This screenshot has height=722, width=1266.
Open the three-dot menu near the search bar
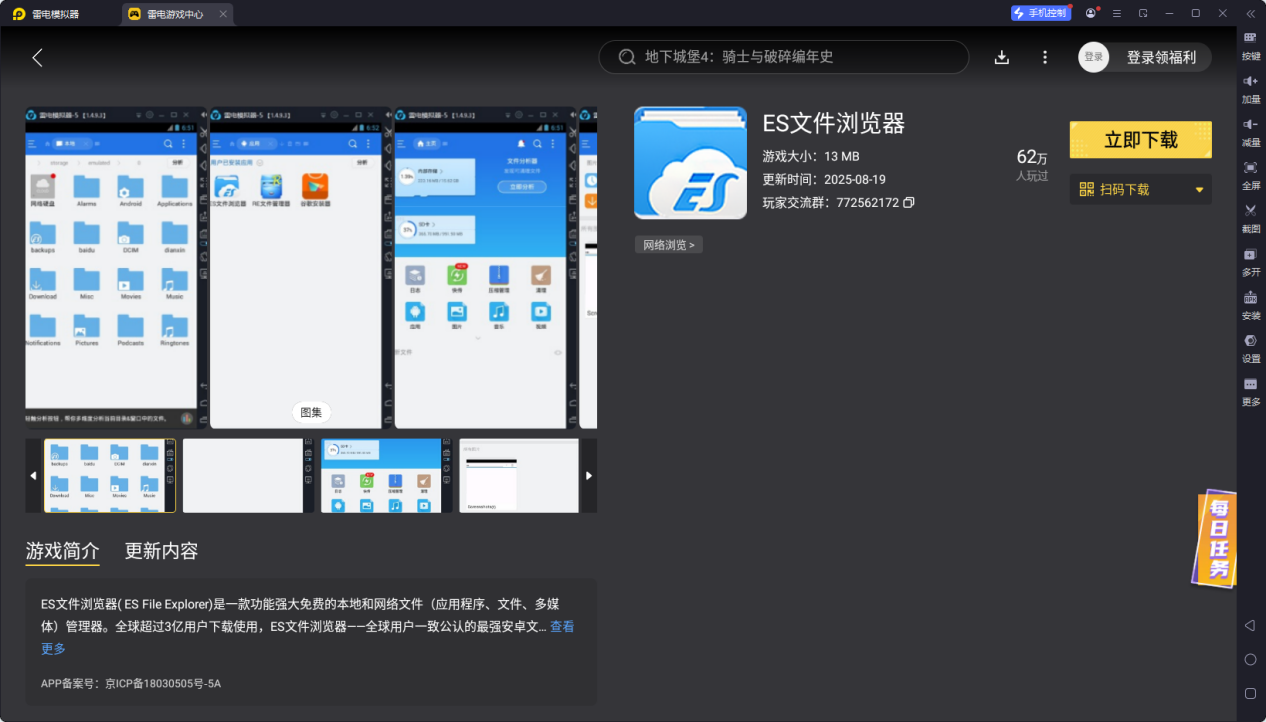1044,57
